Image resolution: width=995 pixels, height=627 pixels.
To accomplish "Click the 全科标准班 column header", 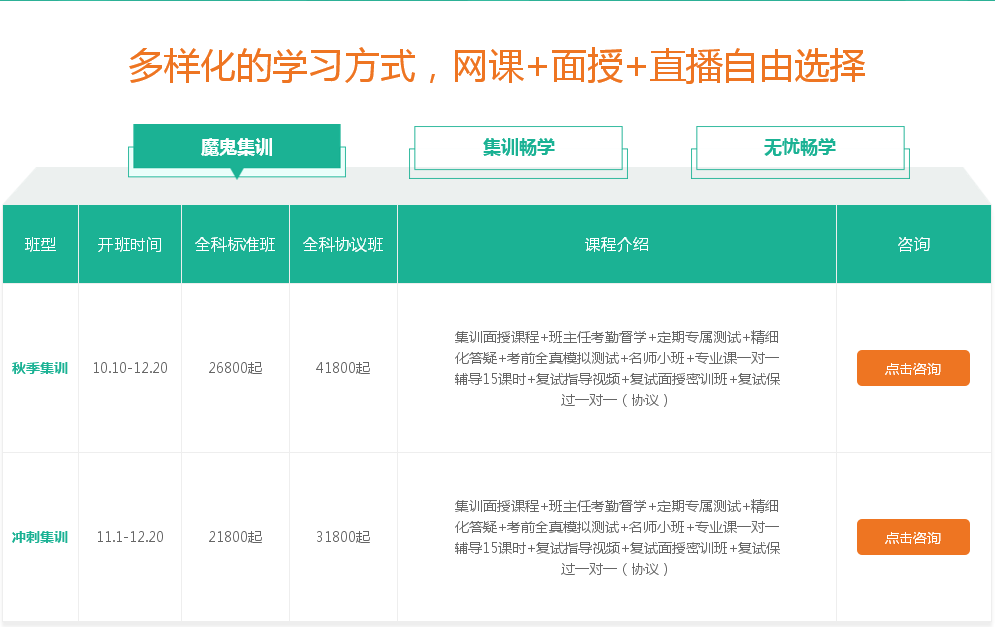I will [x=235, y=242].
